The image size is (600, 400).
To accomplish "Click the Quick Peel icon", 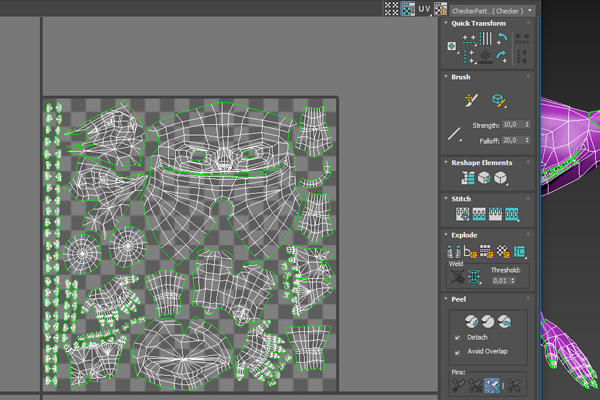I will pyautogui.click(x=471, y=321).
